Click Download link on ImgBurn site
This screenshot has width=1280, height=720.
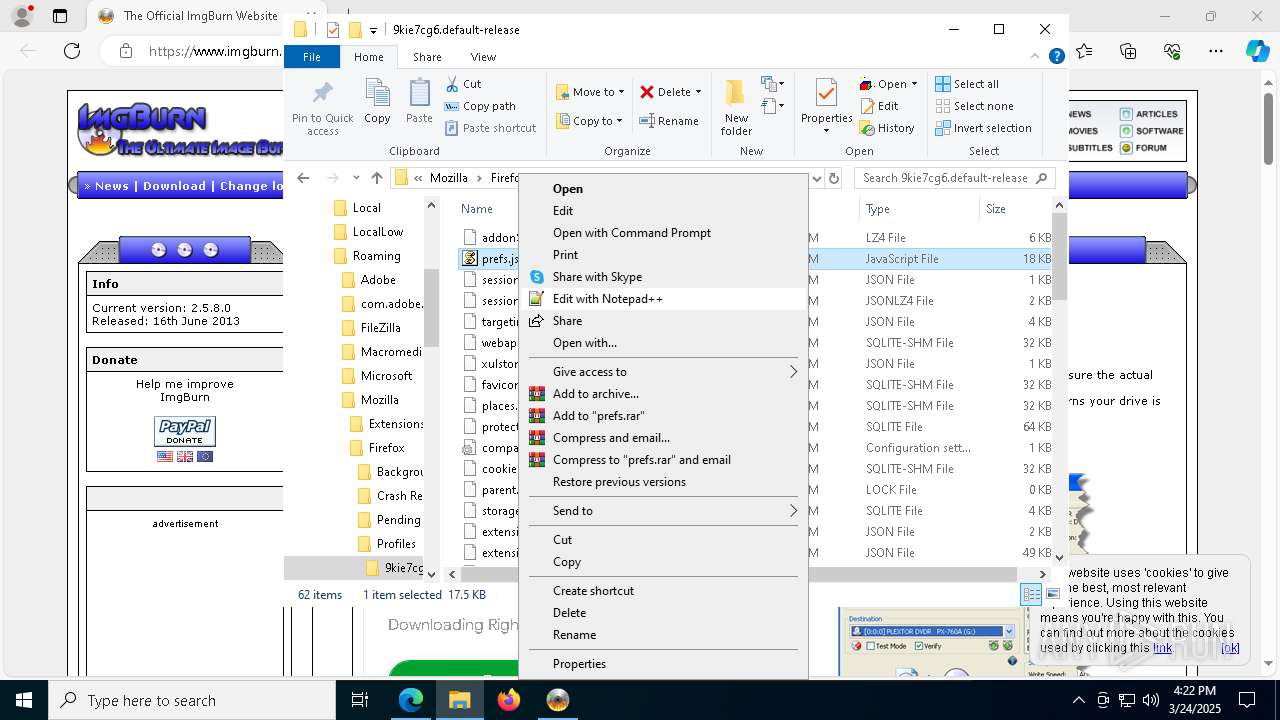174,186
